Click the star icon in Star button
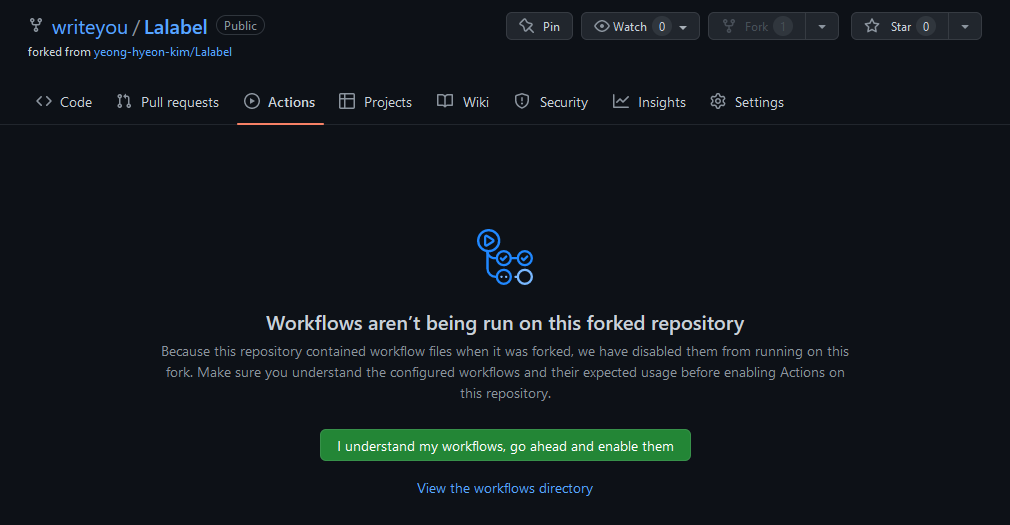This screenshot has height=525, width=1010. [x=872, y=26]
